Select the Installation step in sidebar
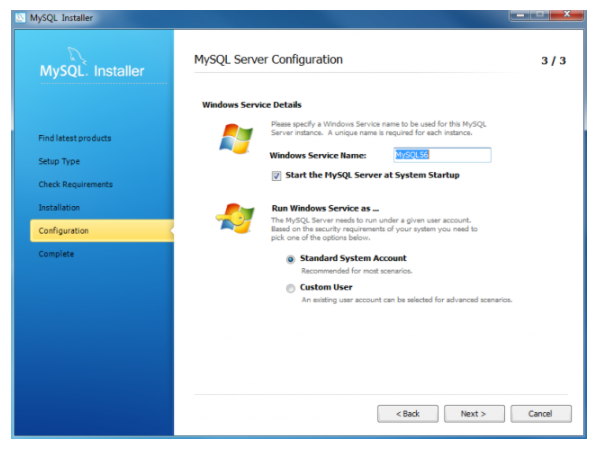This screenshot has width=600, height=457. pyautogui.click(x=59, y=207)
